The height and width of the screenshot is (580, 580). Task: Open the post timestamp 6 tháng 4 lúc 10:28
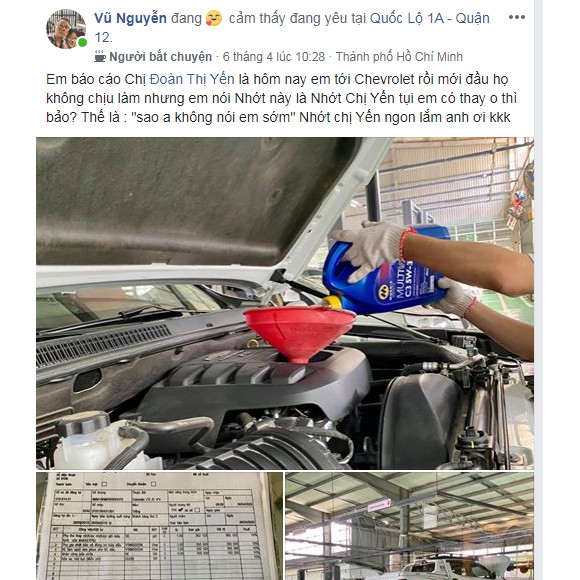(274, 57)
